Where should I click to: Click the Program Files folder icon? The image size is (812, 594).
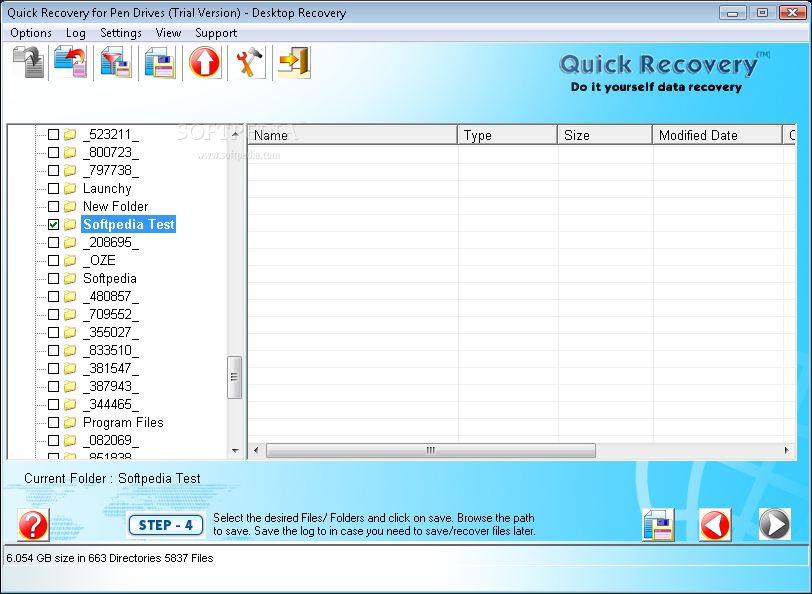point(70,423)
